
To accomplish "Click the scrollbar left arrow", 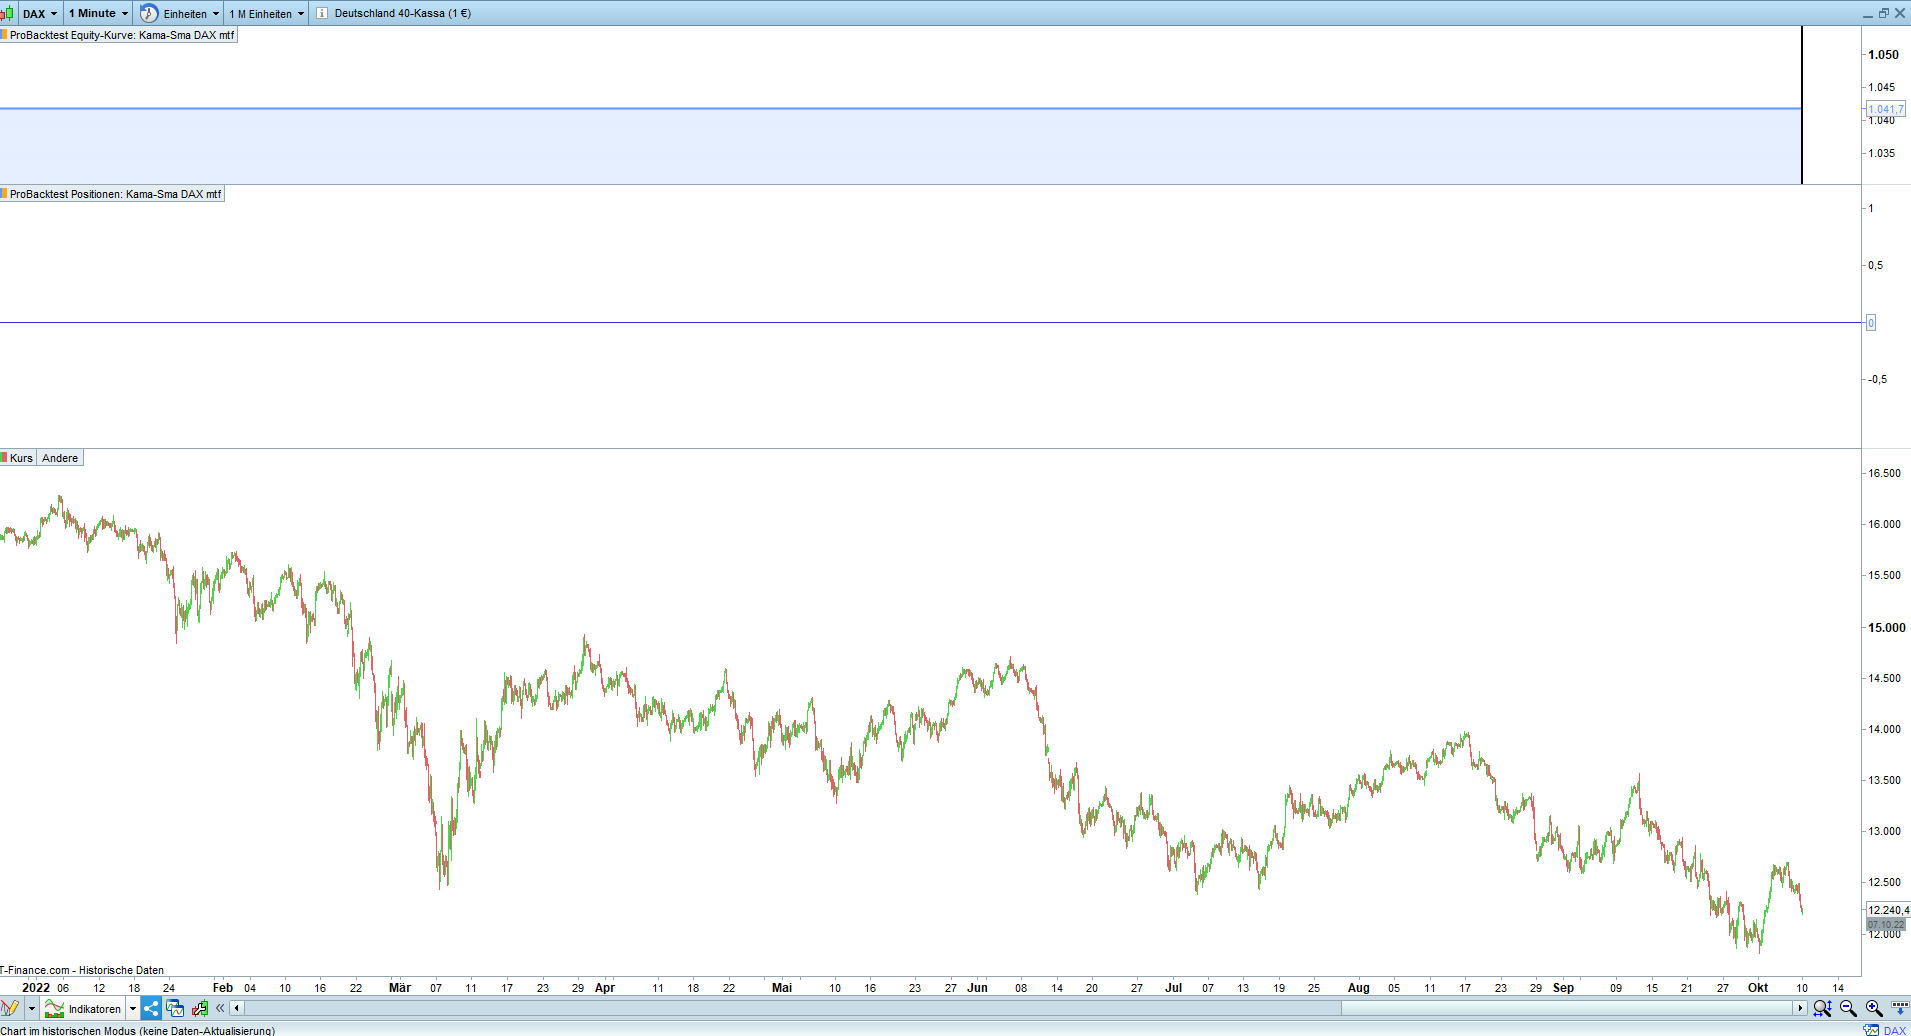I will [x=236, y=1008].
